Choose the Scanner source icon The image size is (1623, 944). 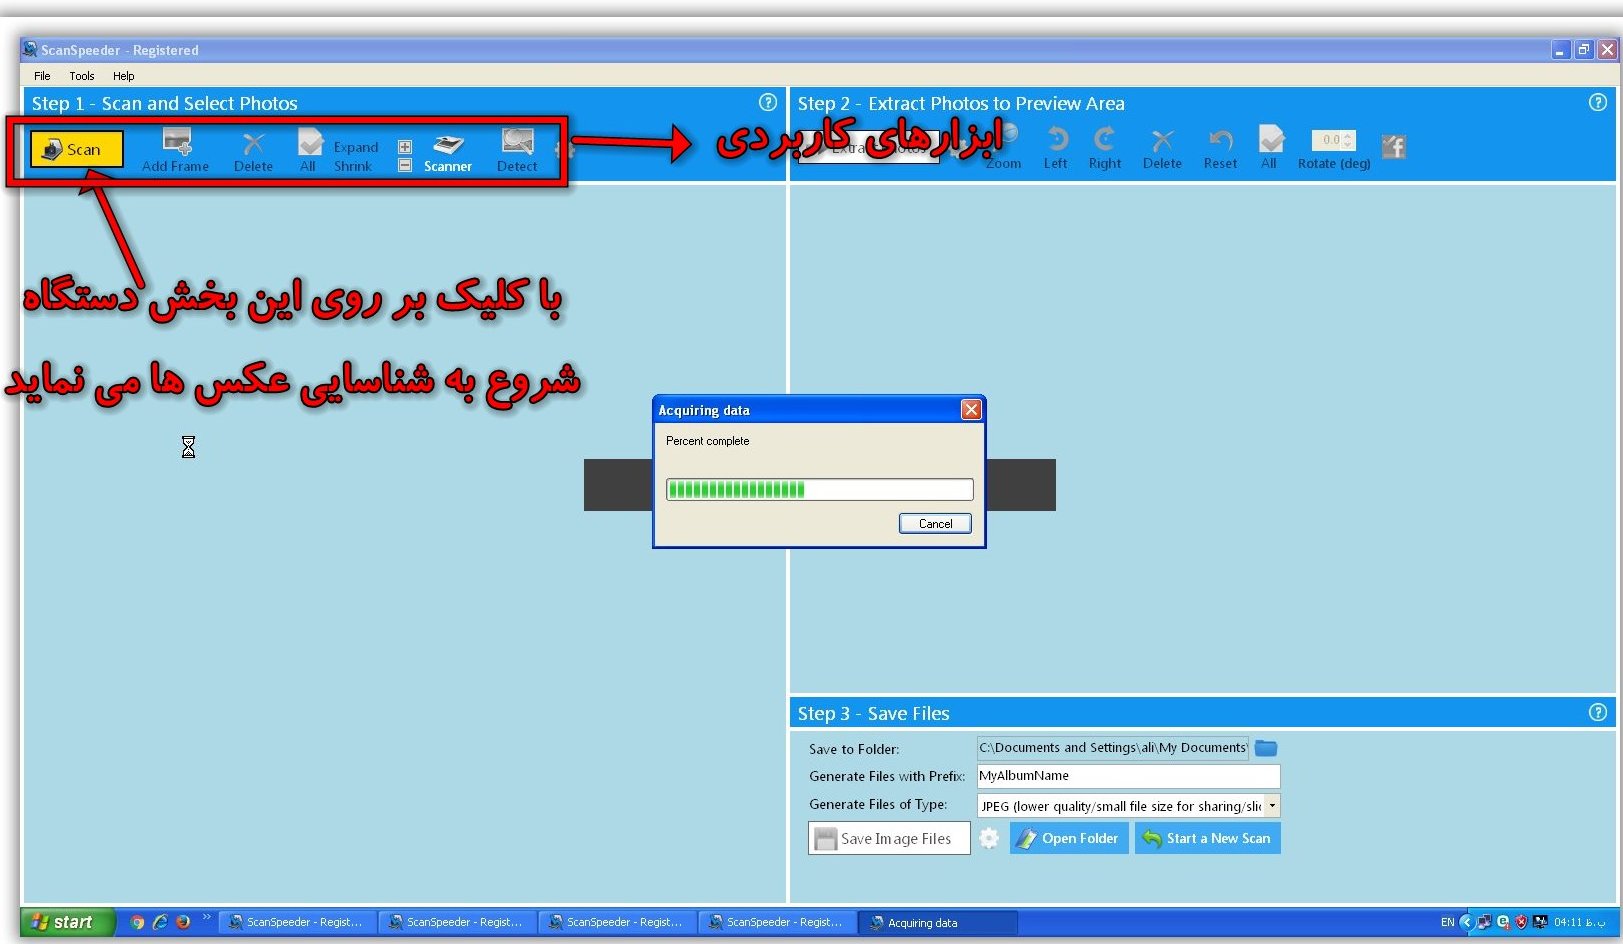pyautogui.click(x=447, y=150)
